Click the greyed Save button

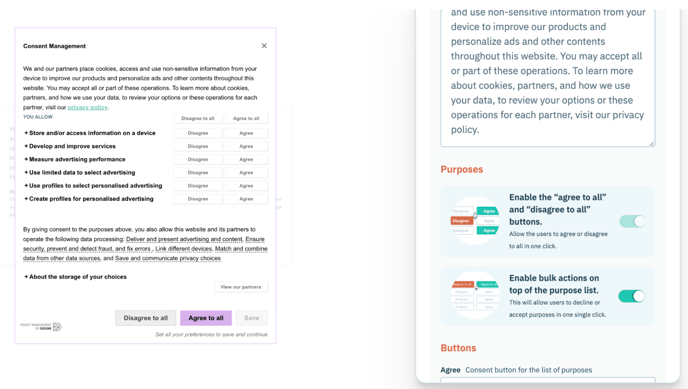pos(252,318)
